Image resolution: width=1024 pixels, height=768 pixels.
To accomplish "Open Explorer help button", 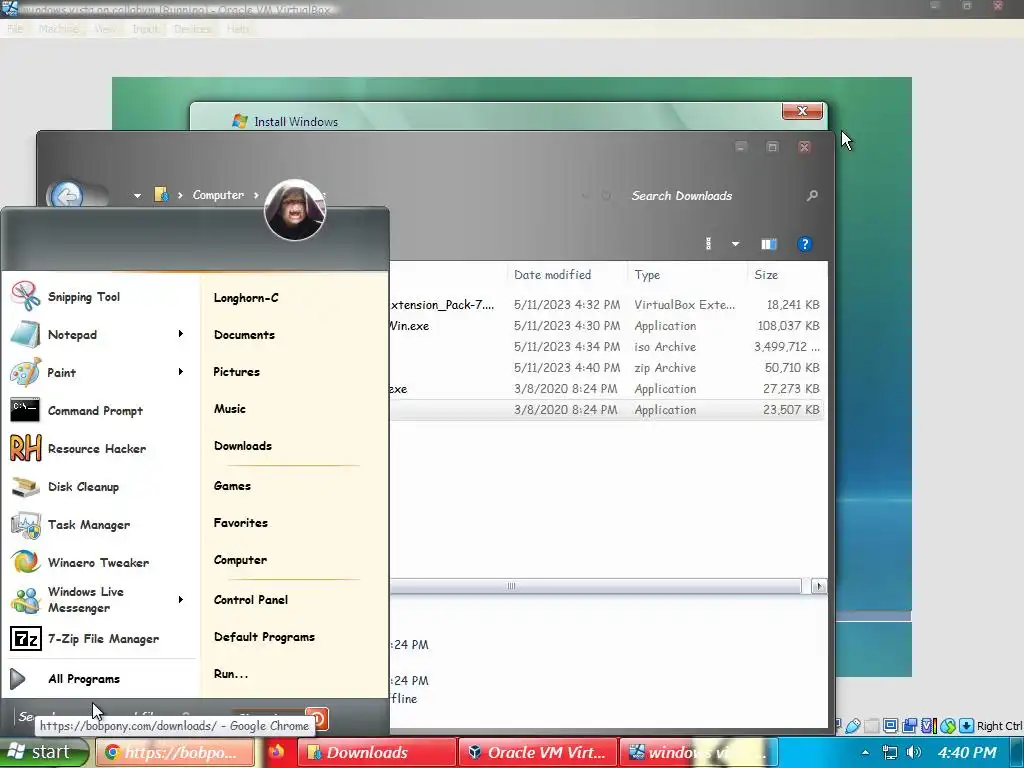I will [805, 244].
